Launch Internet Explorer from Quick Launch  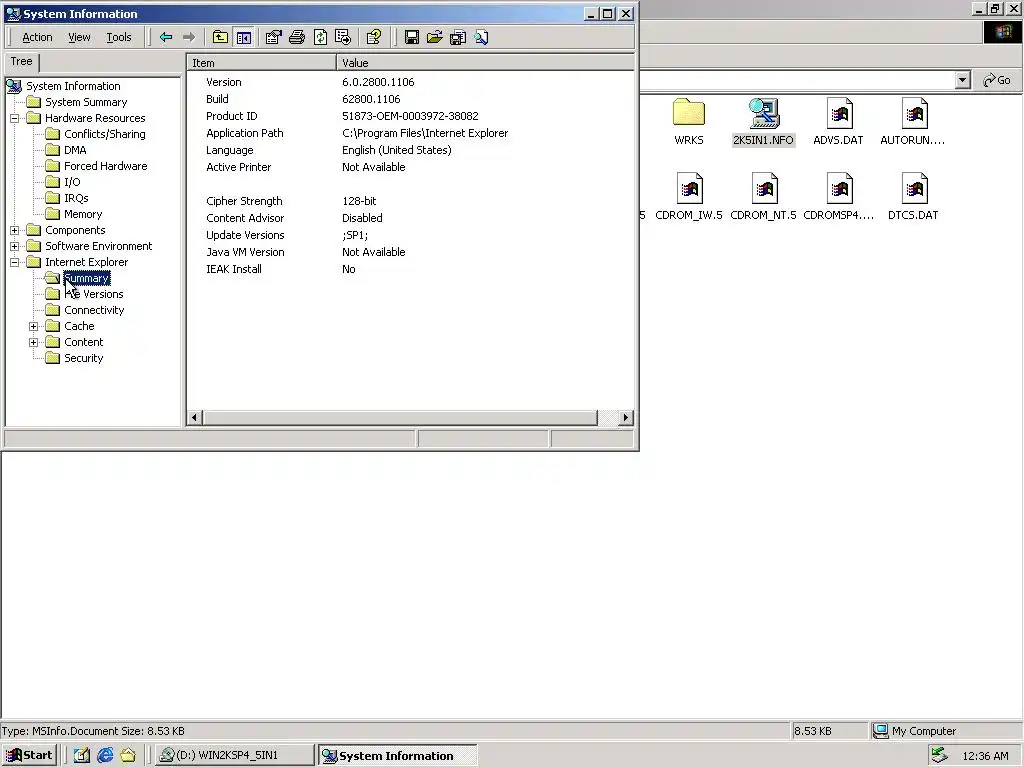coord(105,756)
